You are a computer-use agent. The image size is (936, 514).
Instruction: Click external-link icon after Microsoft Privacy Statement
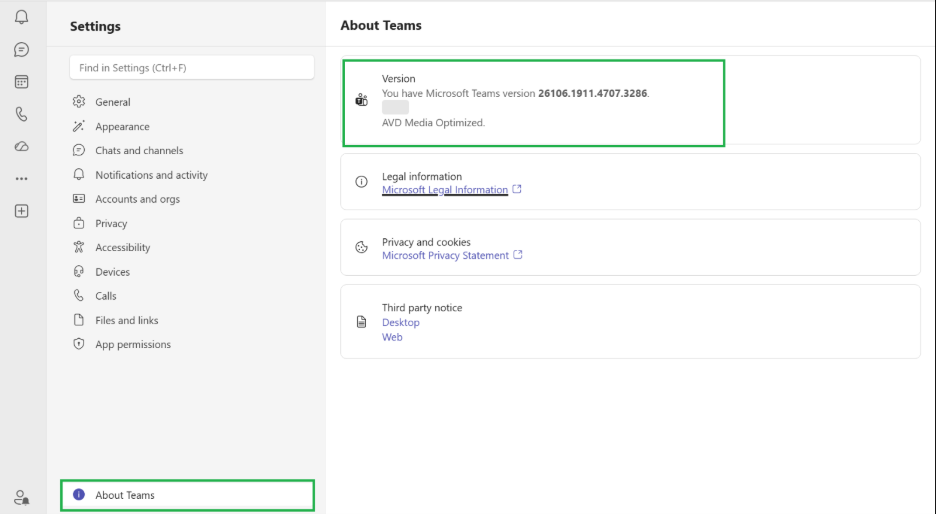point(518,255)
